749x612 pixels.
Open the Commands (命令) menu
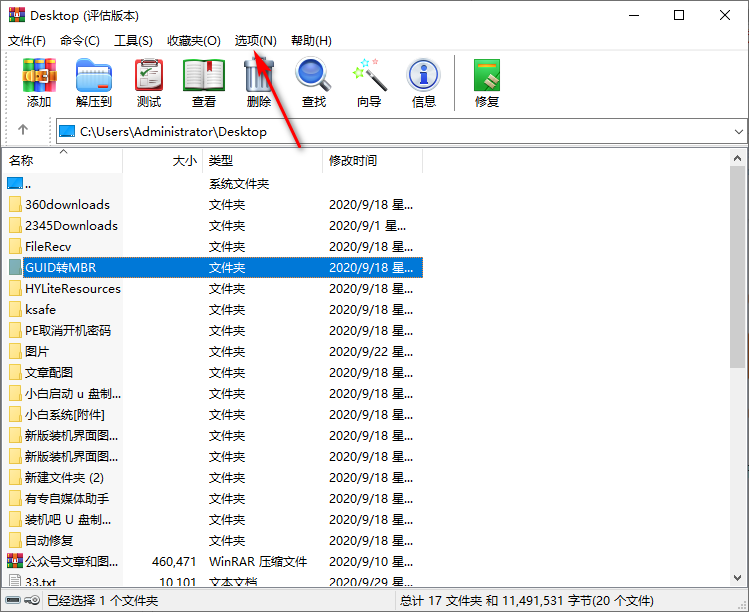(x=80, y=41)
